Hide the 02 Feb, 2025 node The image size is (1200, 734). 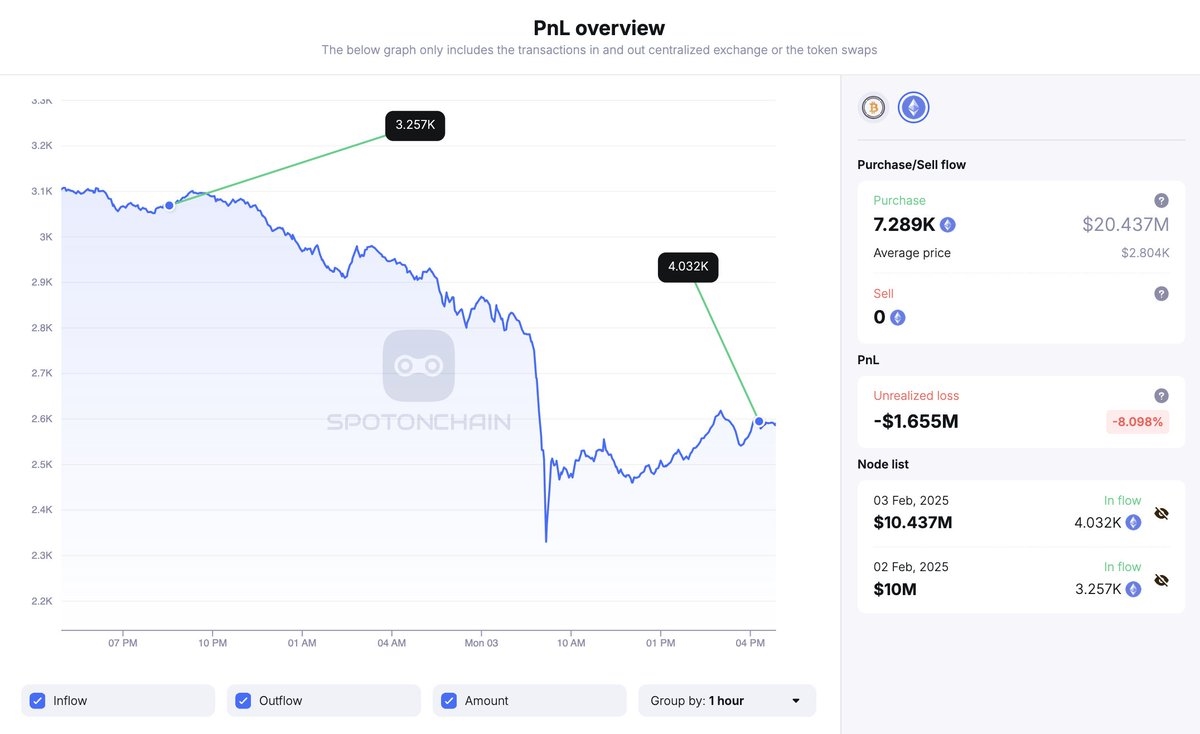coord(1161,580)
